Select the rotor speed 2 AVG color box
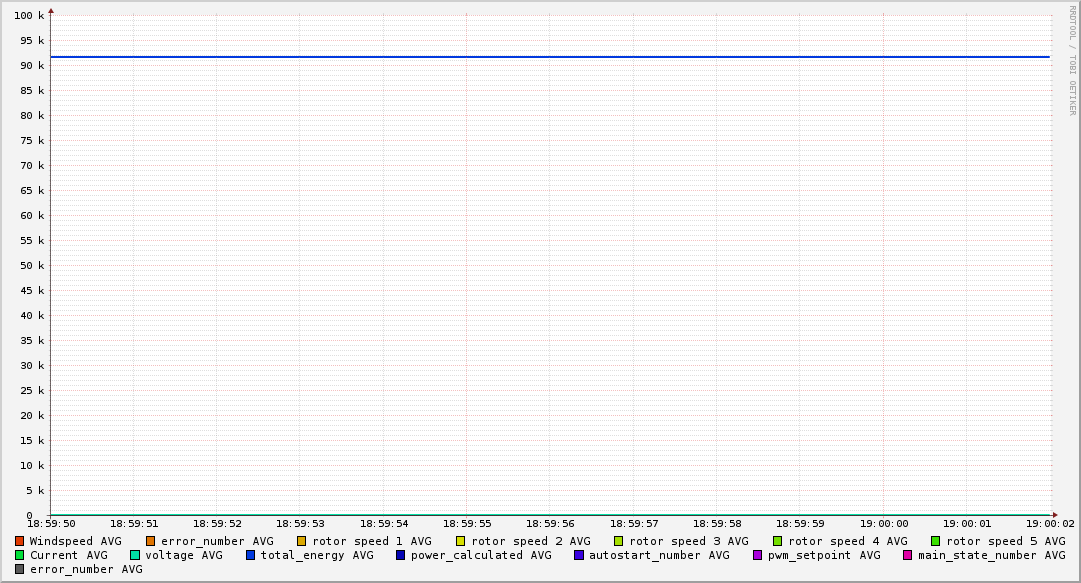 pos(461,541)
